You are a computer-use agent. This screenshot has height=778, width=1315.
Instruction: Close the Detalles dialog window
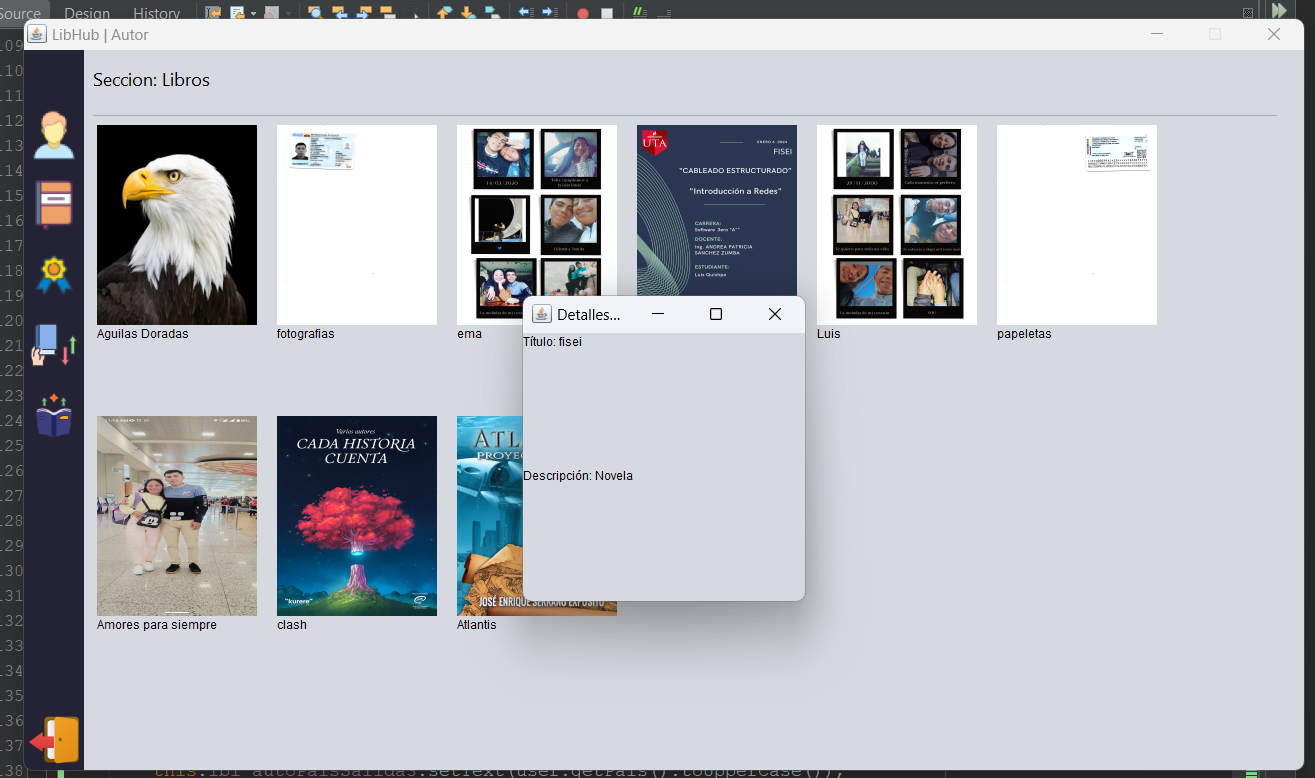[774, 314]
